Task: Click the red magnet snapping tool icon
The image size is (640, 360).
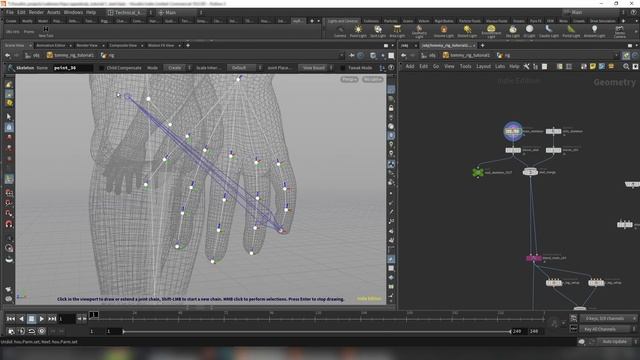Action: (9, 224)
